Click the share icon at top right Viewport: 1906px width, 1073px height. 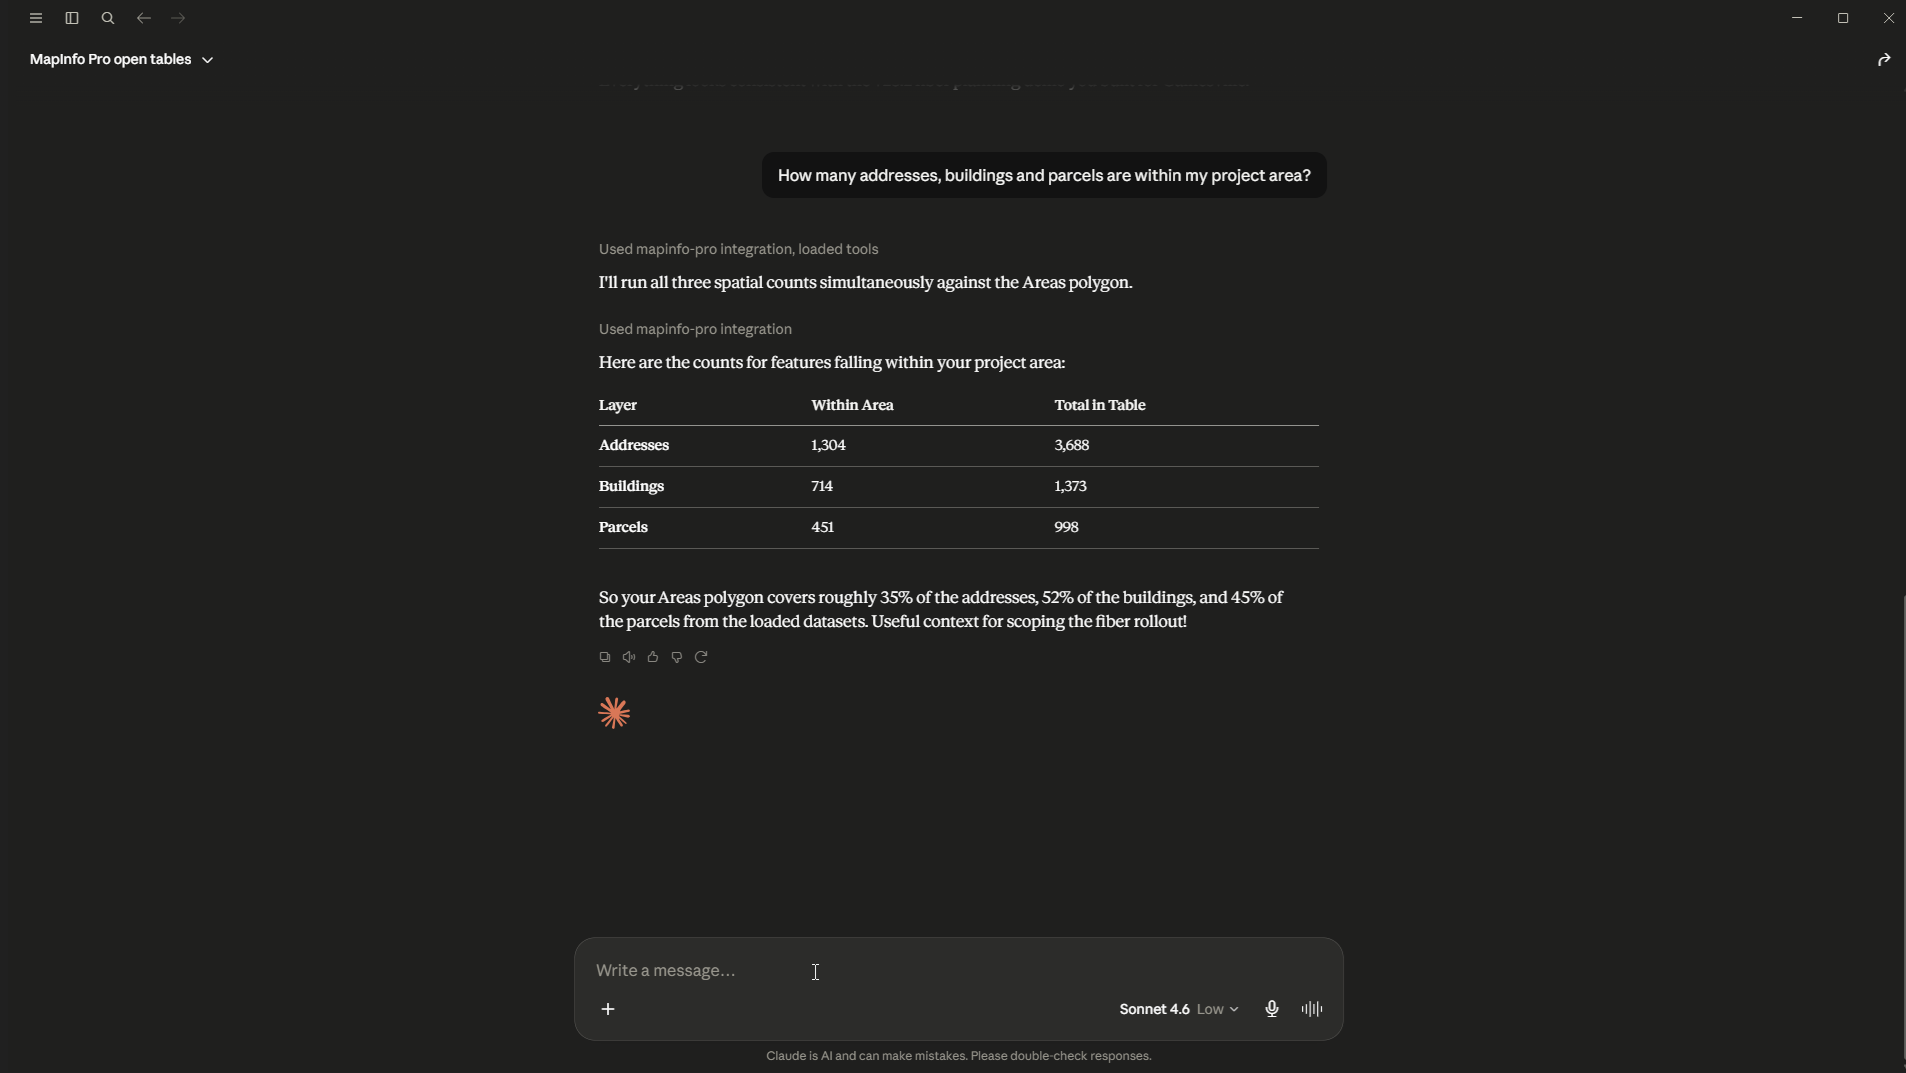point(1884,60)
